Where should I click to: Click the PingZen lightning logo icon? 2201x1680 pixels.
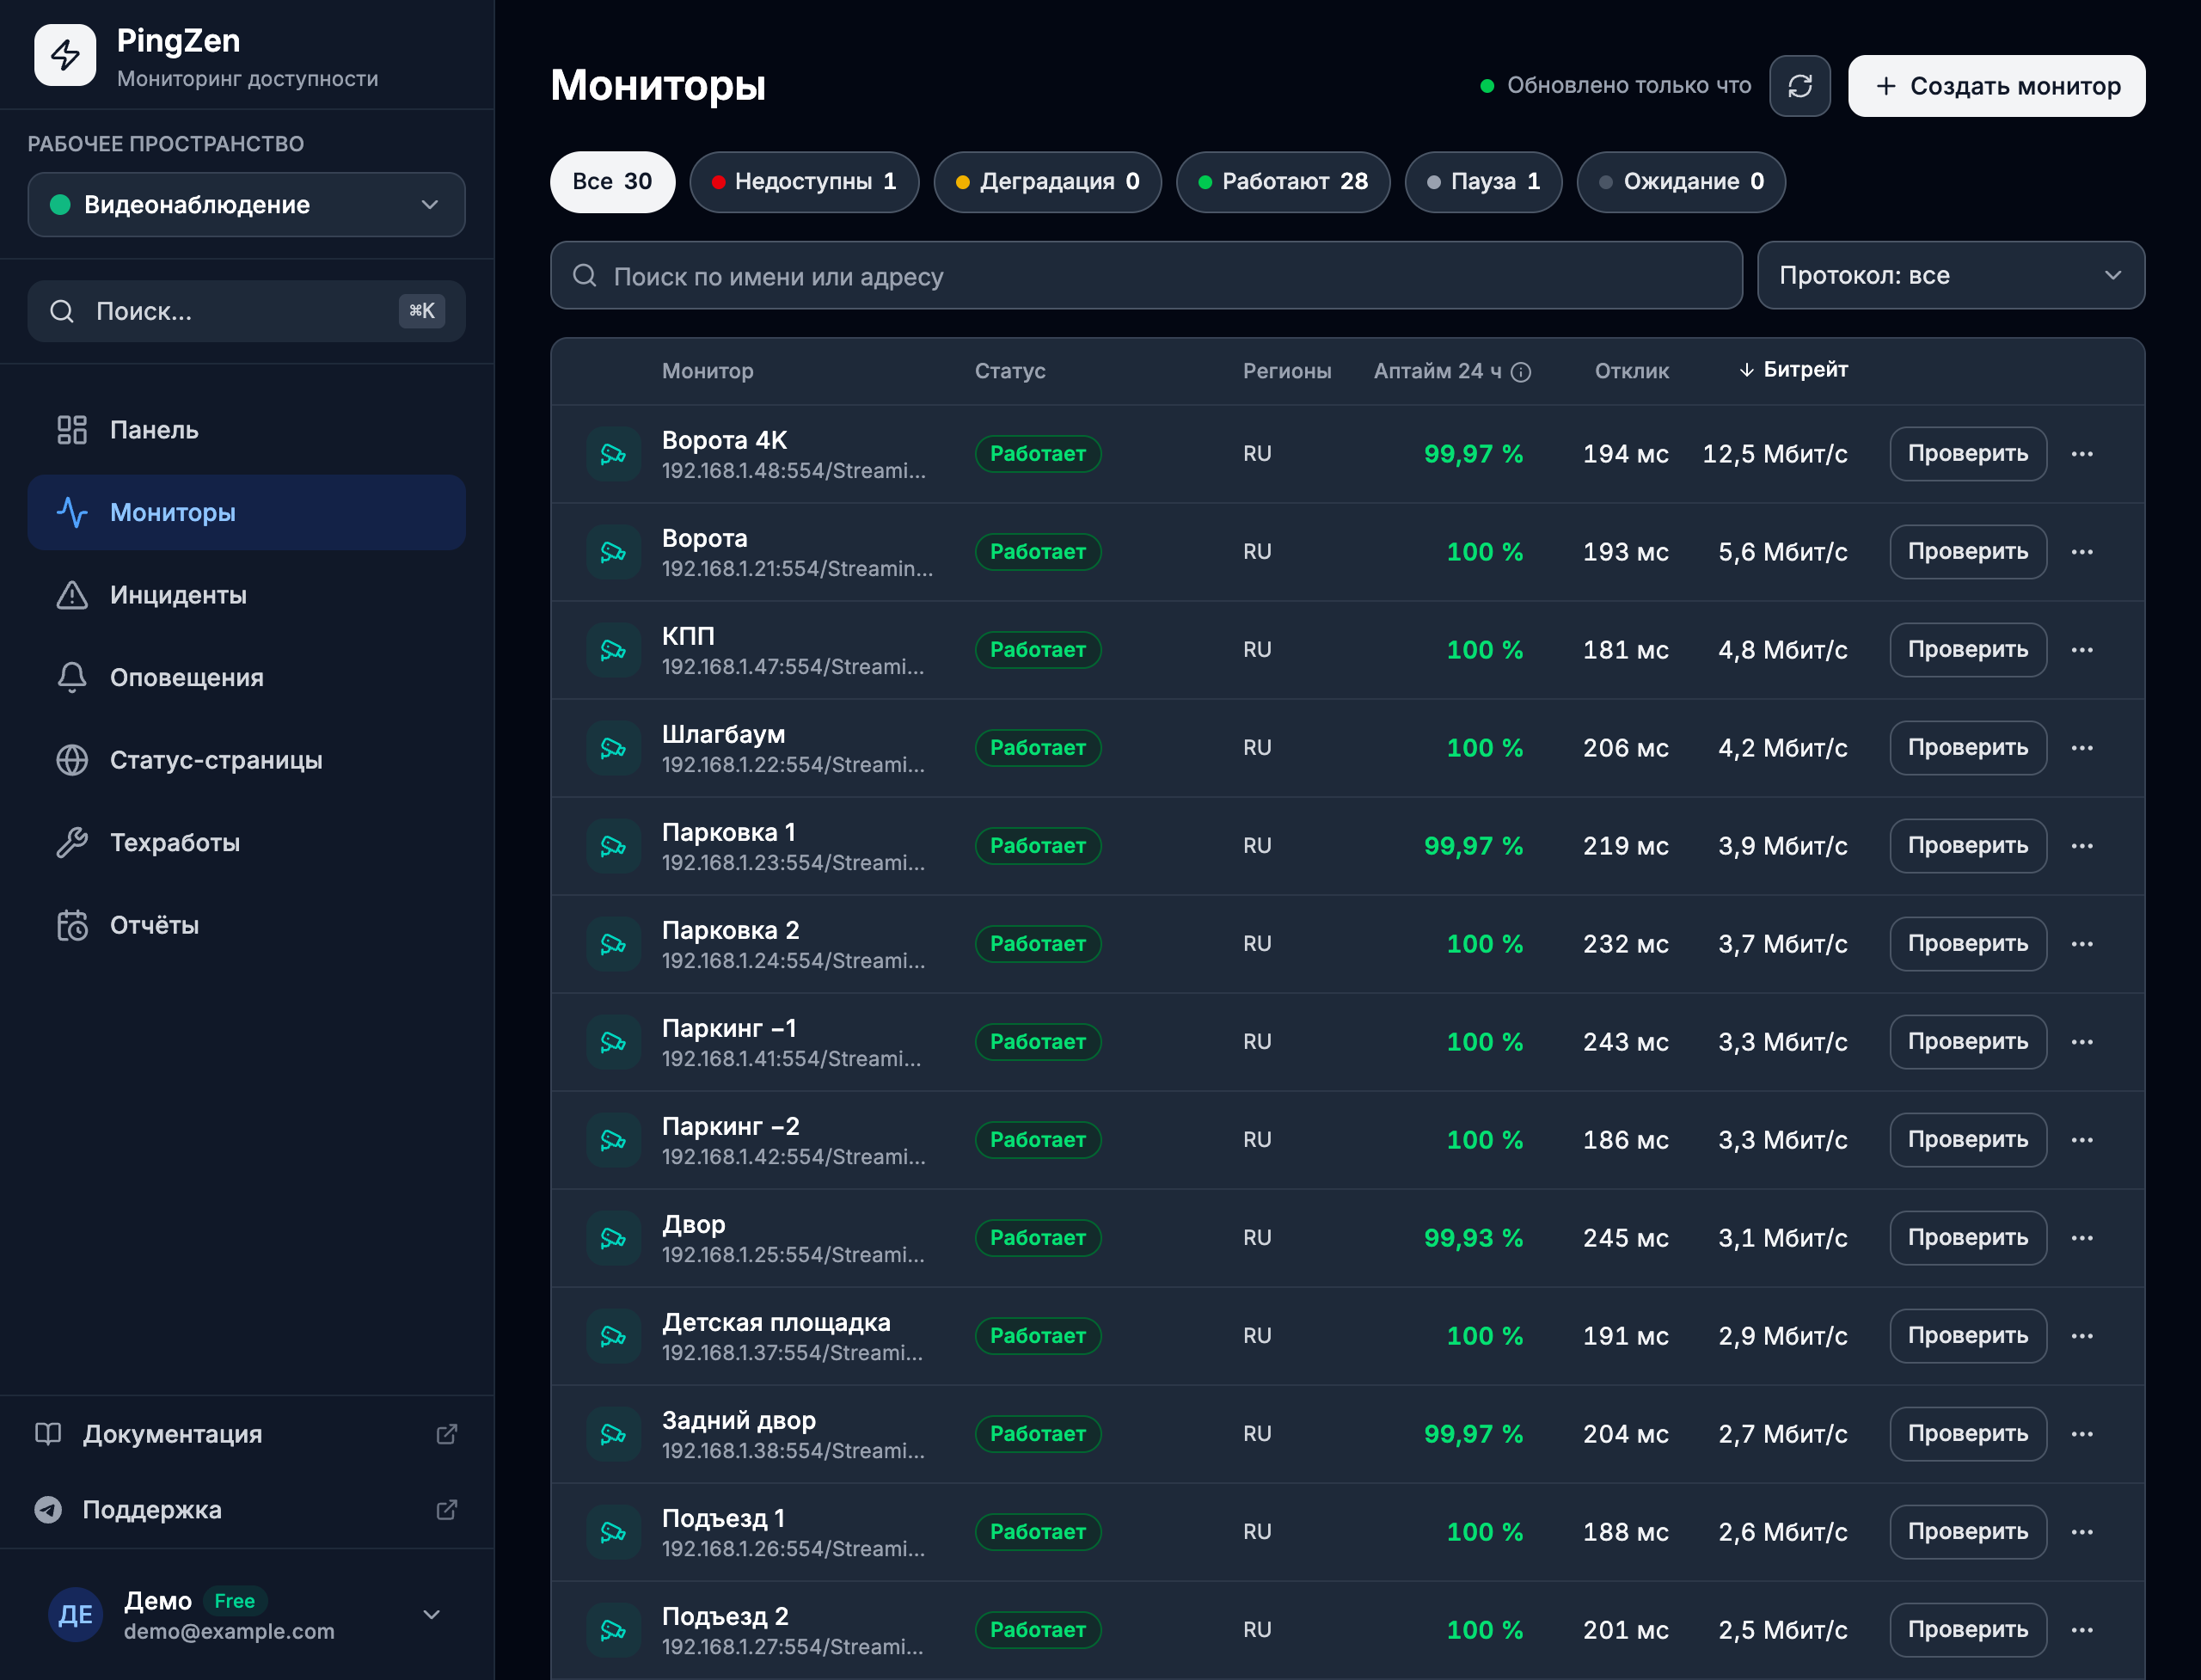(65, 55)
